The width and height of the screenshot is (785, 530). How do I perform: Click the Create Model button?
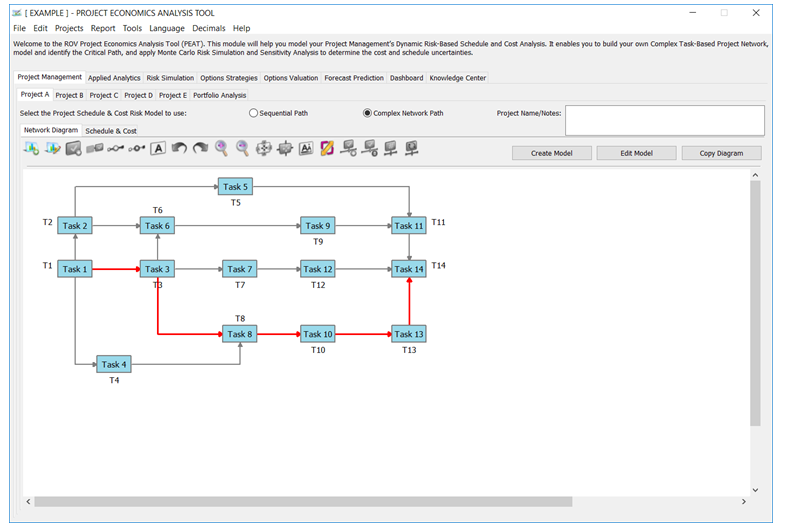pos(551,153)
